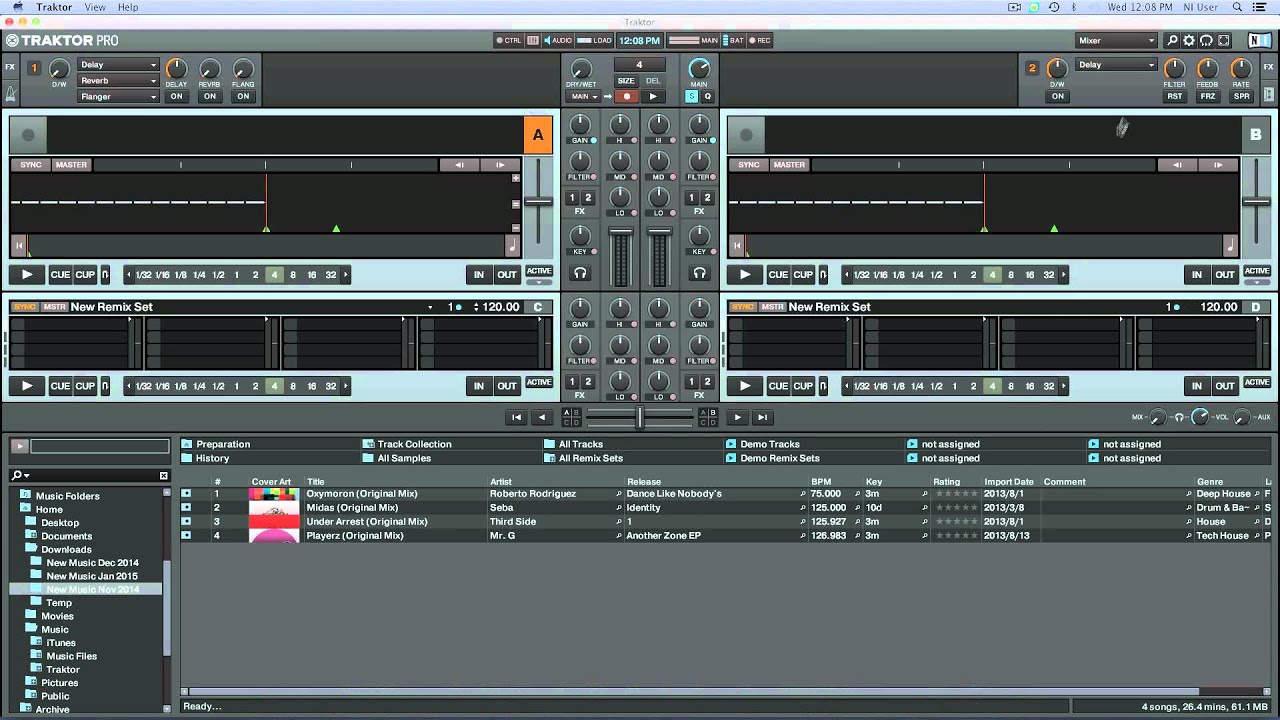Viewport: 1280px width, 720px height.
Task: Open the search options dropdown in browser
Action: 21,476
